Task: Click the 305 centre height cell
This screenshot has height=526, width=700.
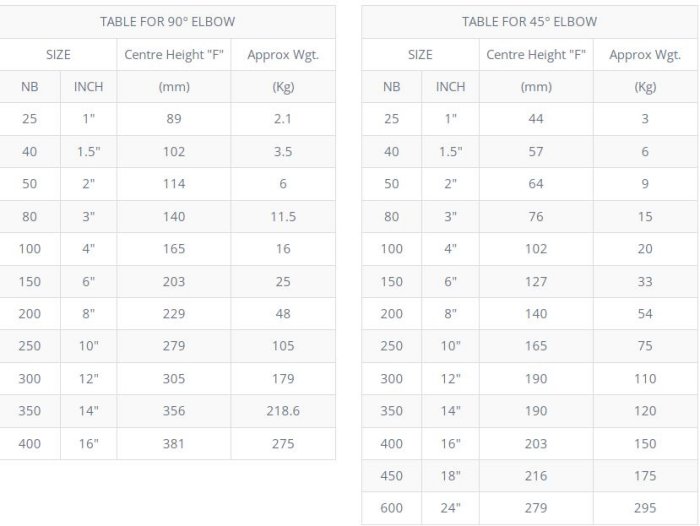Action: (x=174, y=378)
